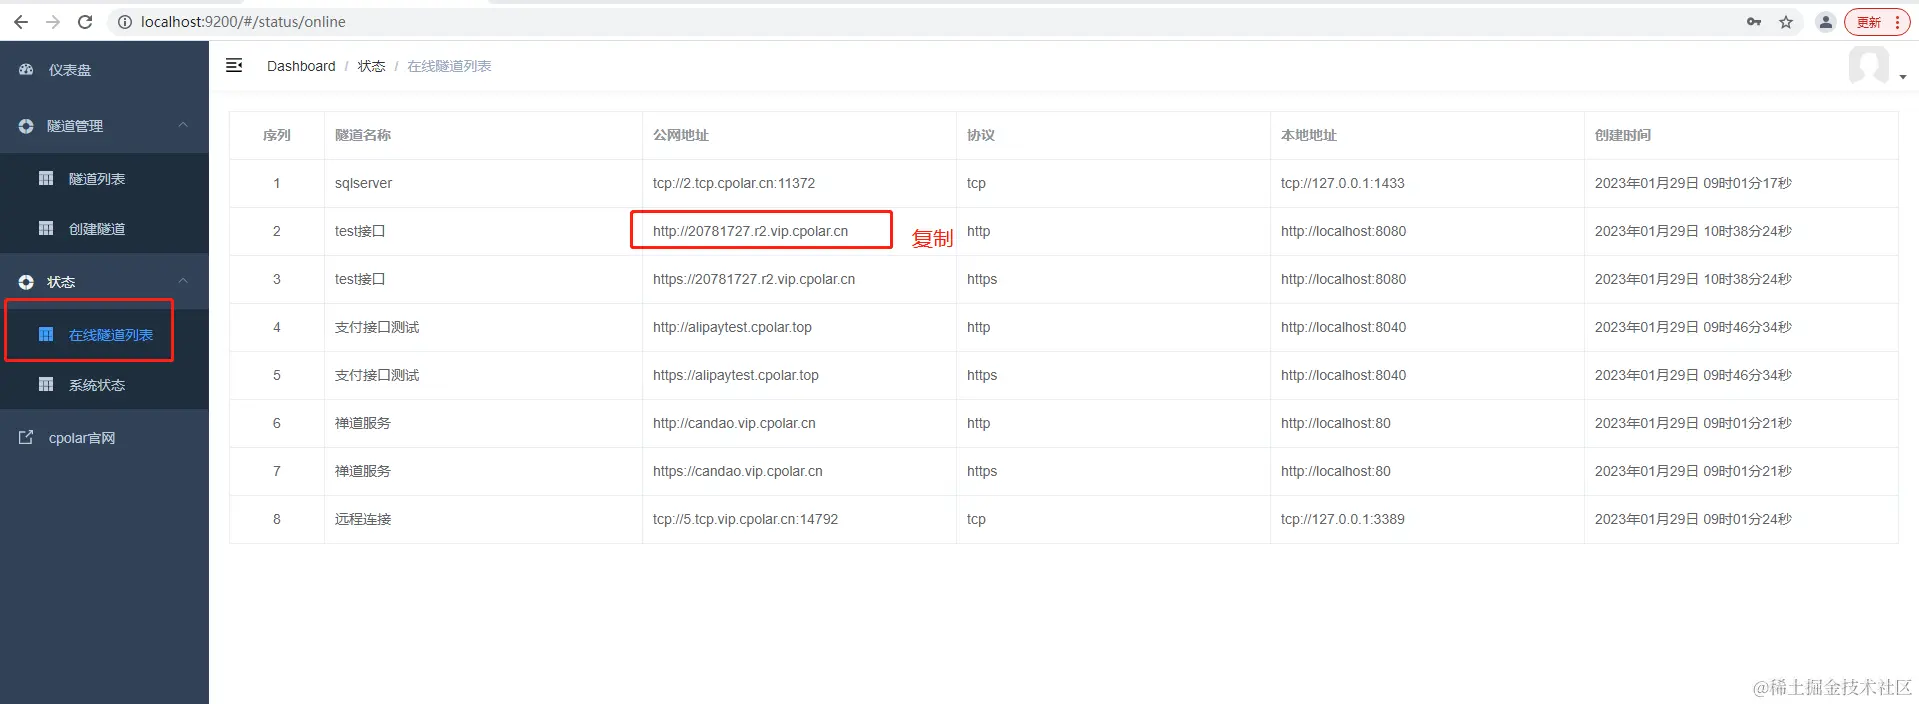Select http://20781727.r2.vip.cpolar.cn address
The width and height of the screenshot is (1919, 704).
click(x=750, y=231)
